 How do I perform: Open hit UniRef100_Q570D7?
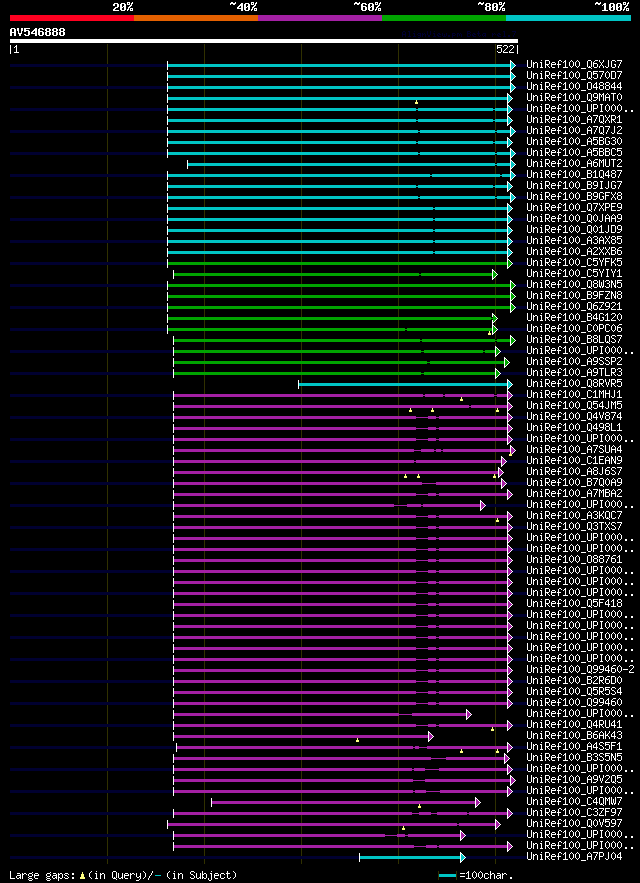click(574, 75)
